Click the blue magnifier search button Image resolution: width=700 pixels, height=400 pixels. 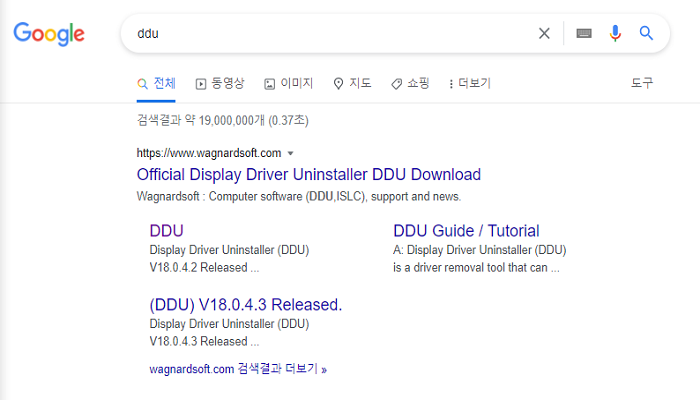click(647, 33)
